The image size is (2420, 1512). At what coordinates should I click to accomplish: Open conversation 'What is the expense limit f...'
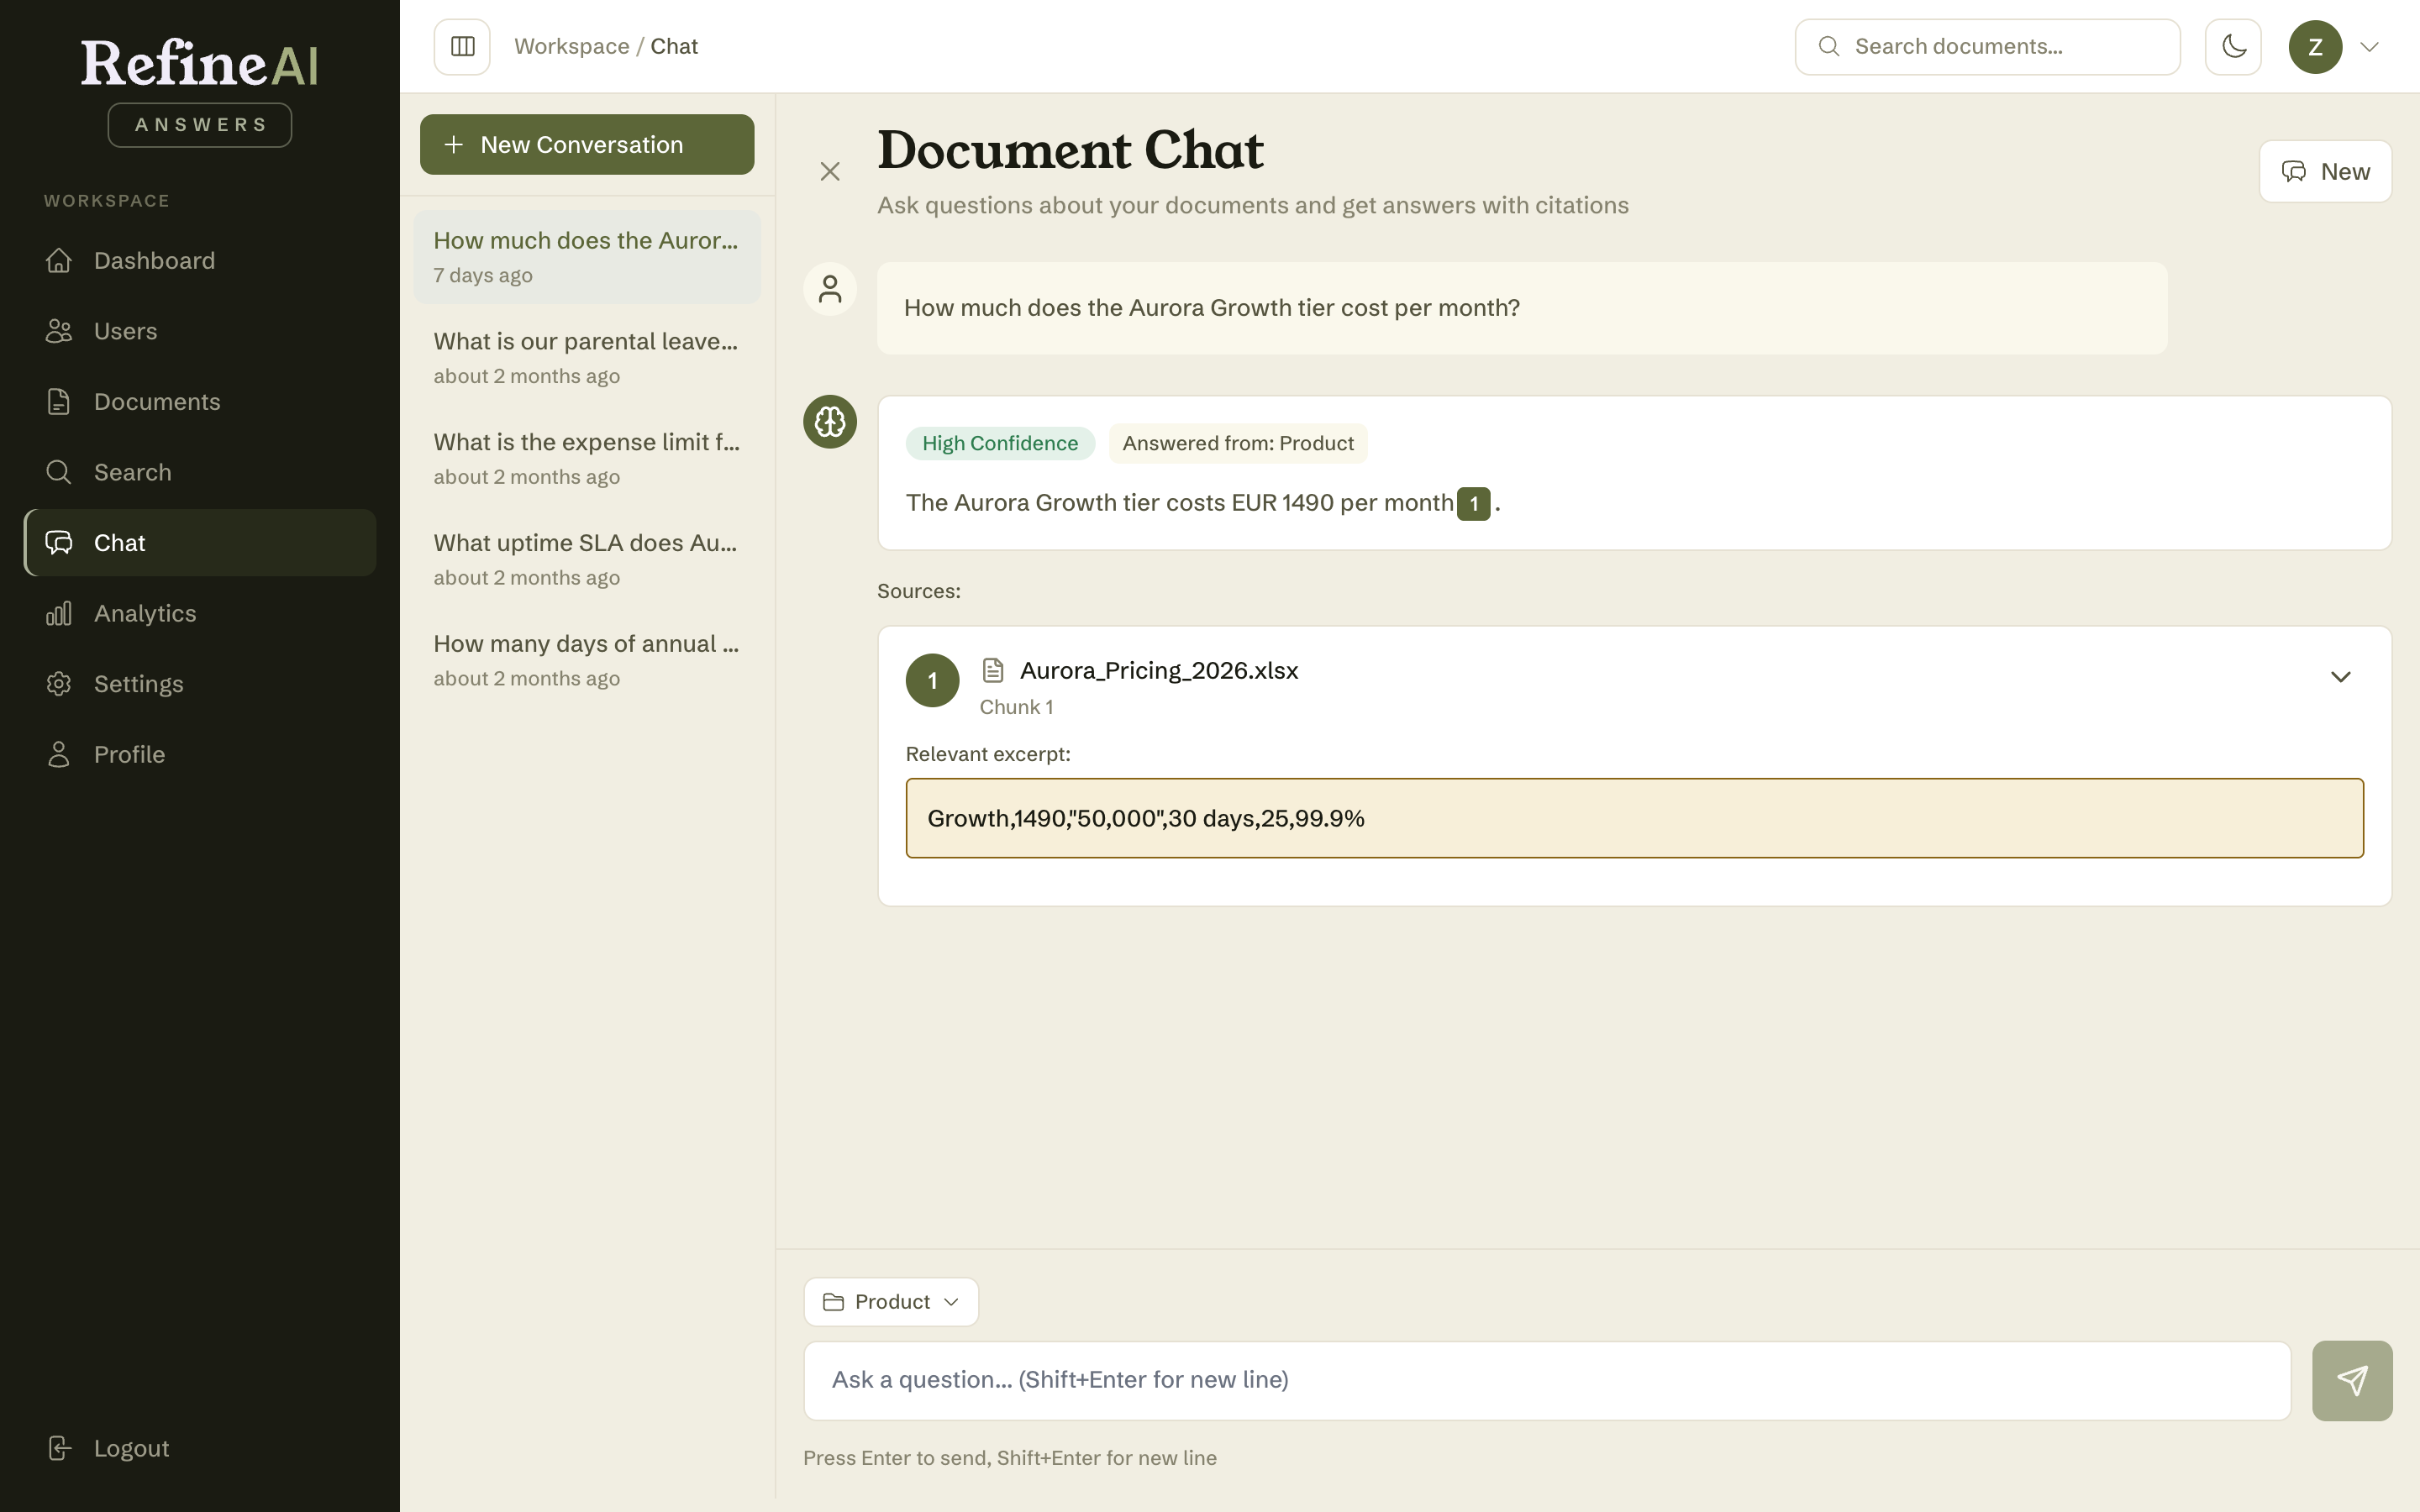[587, 458]
